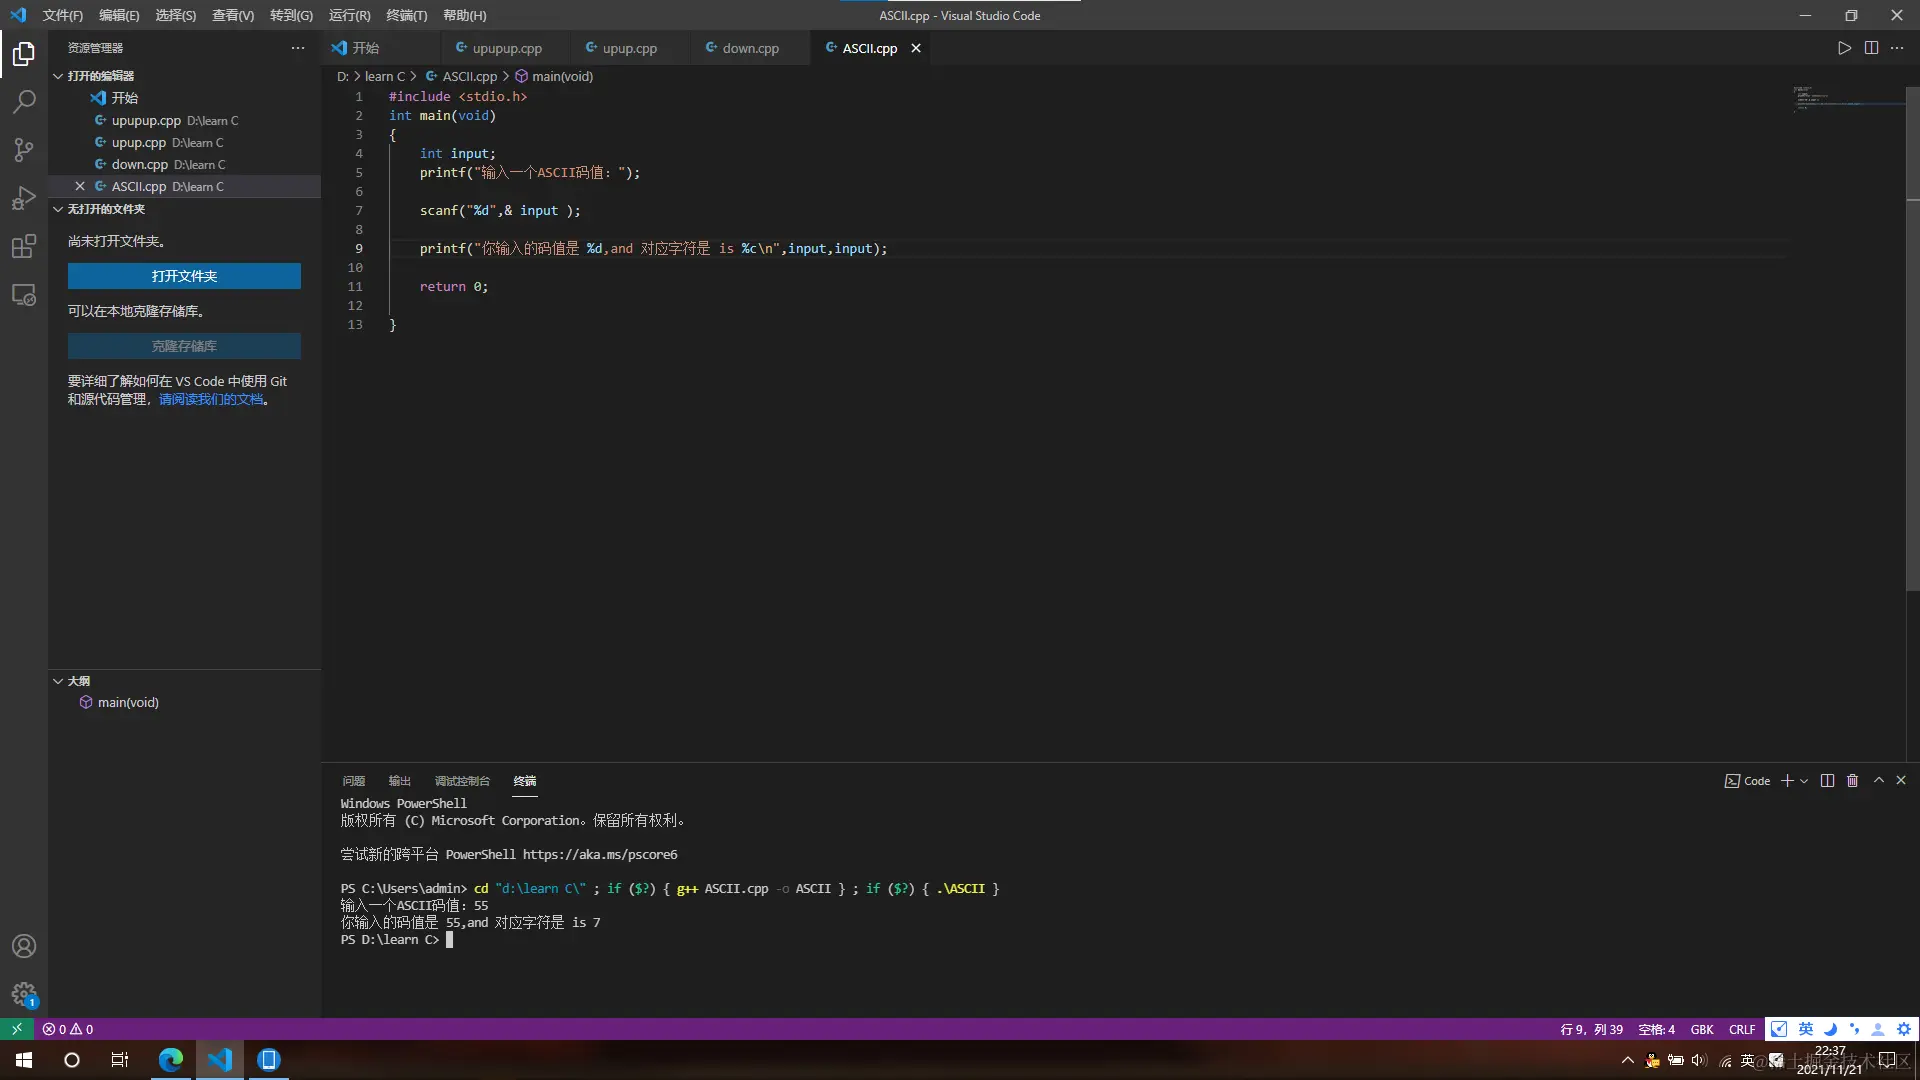The image size is (1920, 1080).
Task: Open the Accounts icon
Action: [x=24, y=946]
